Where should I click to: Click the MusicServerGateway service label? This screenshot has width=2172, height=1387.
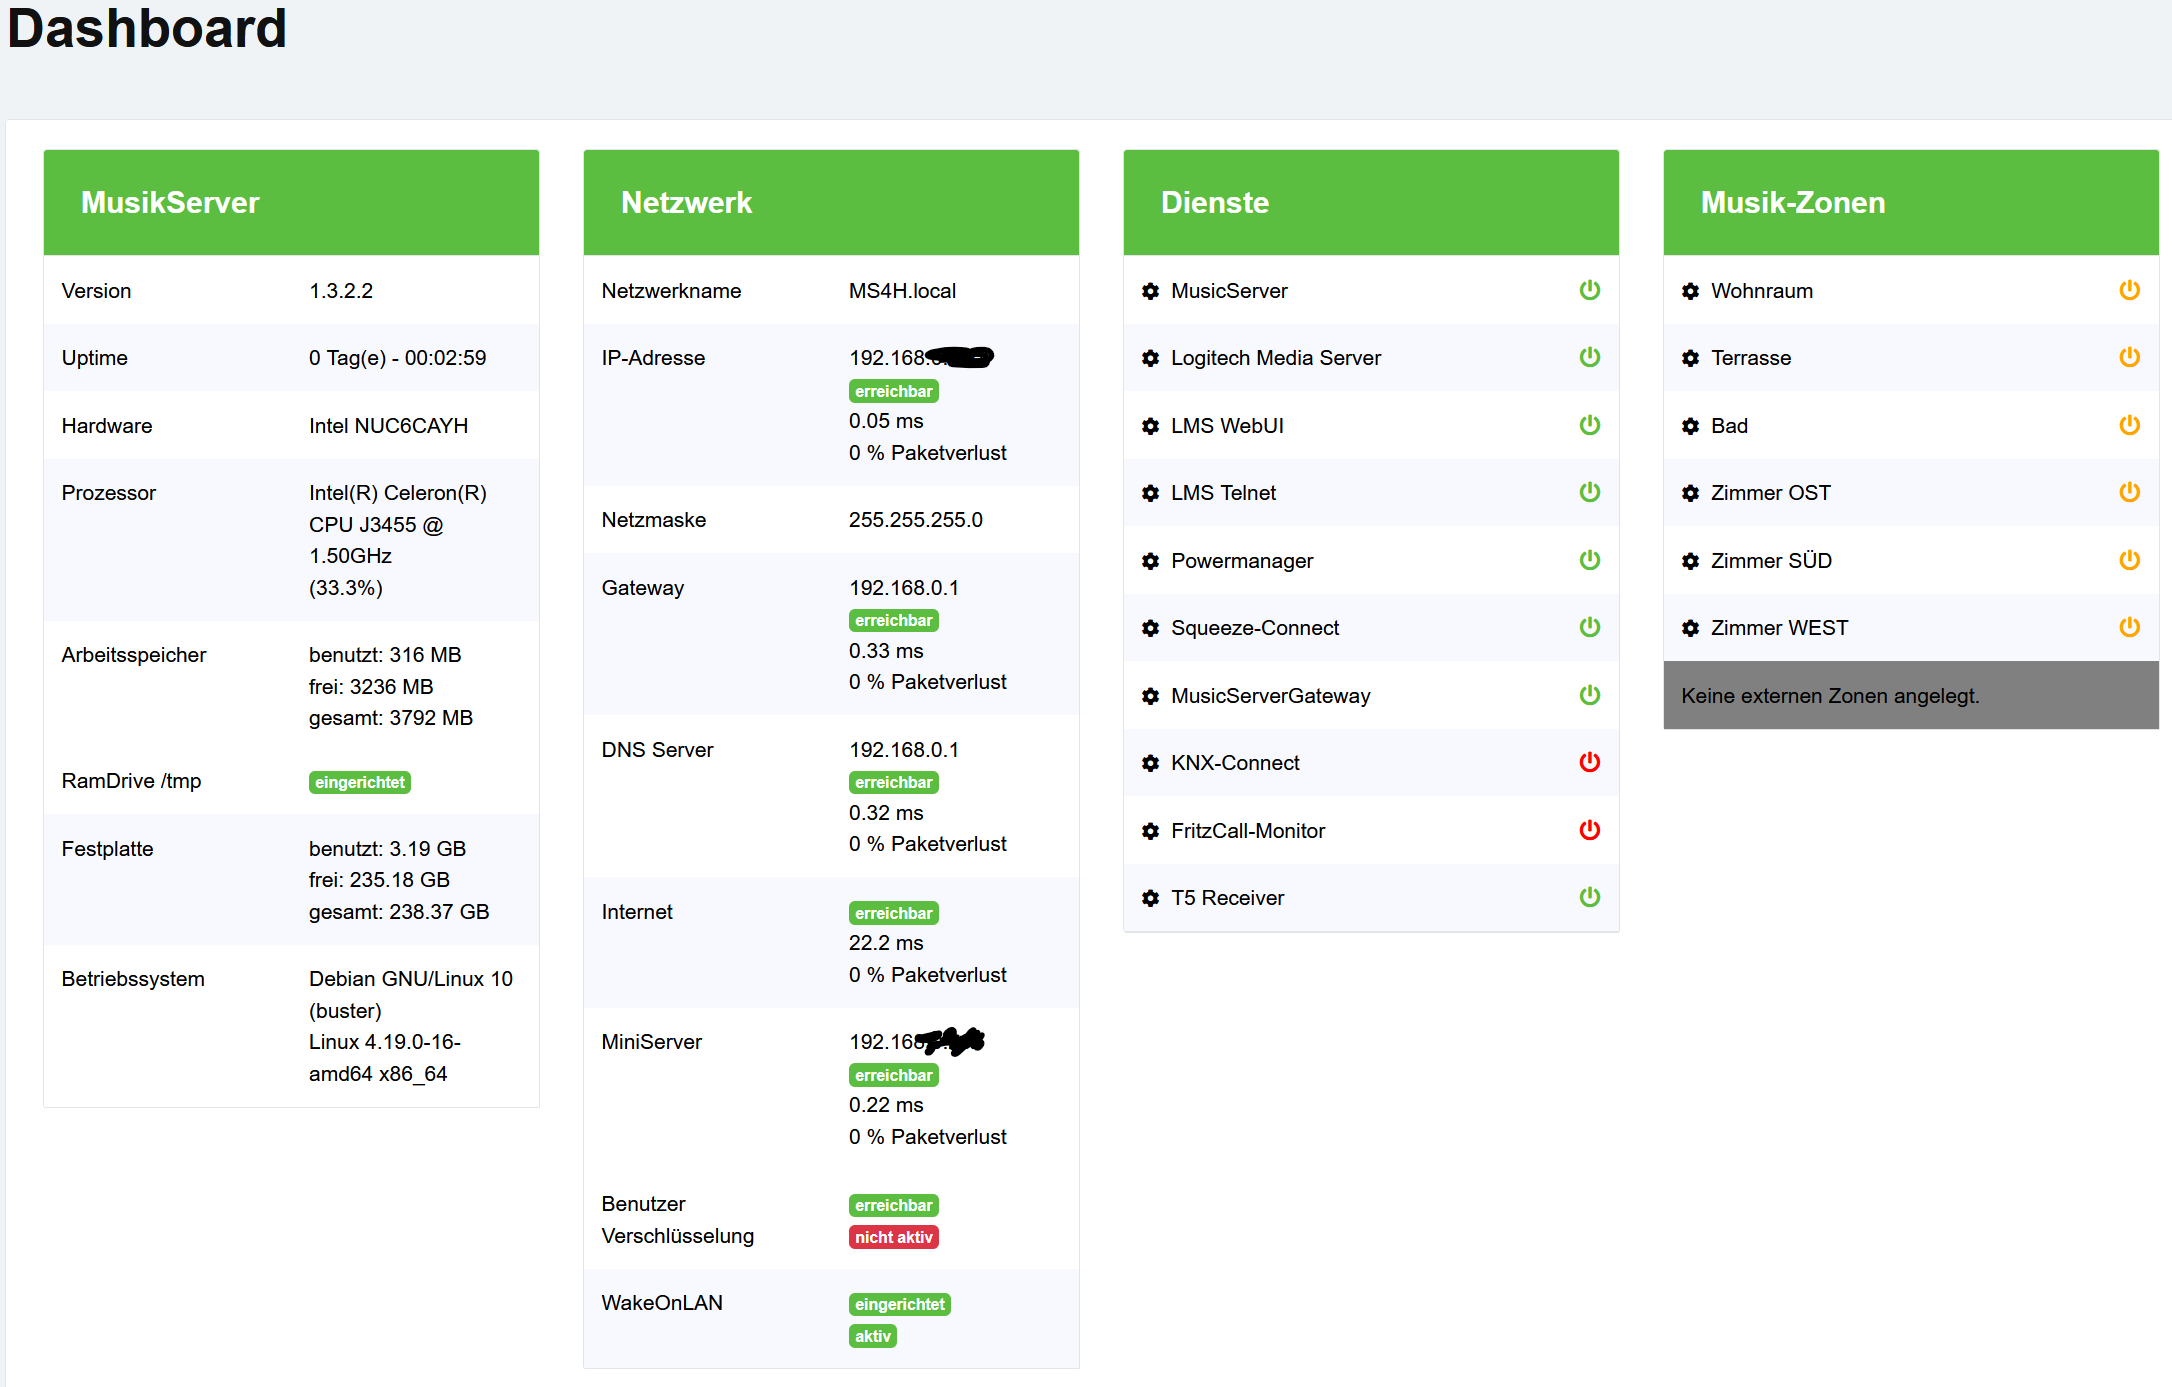click(x=1270, y=696)
